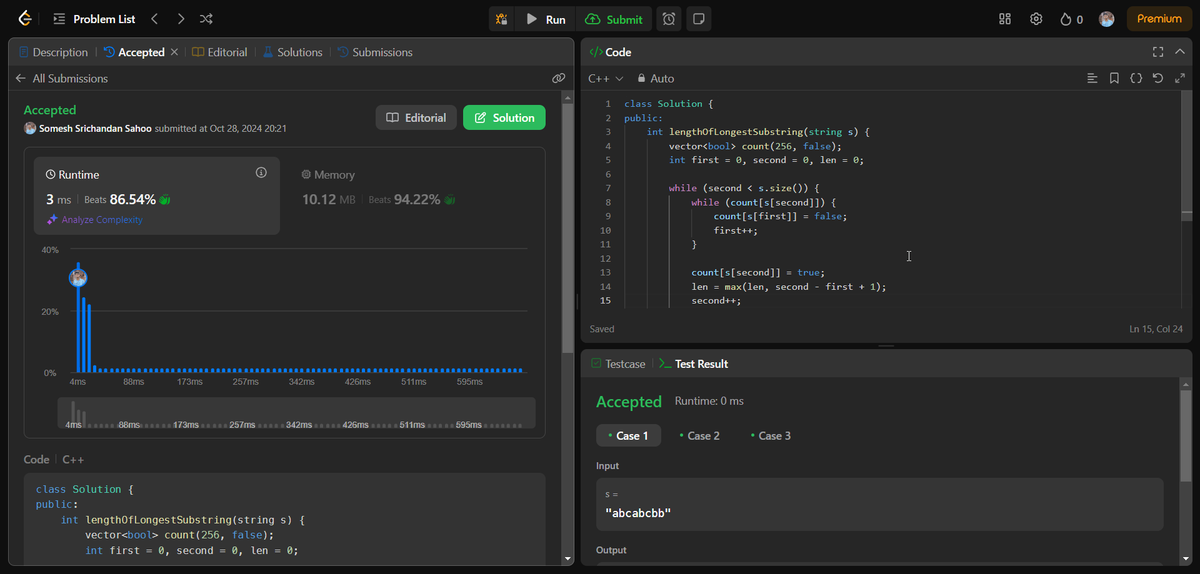Toggle fullscreen for Code panel

pyautogui.click(x=1158, y=52)
